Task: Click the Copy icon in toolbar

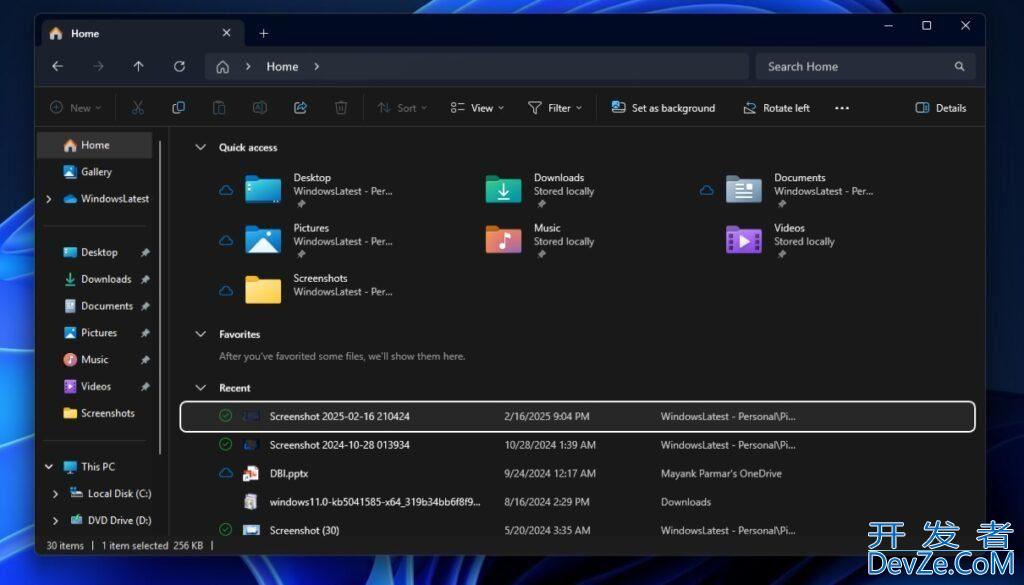Action: pos(178,108)
